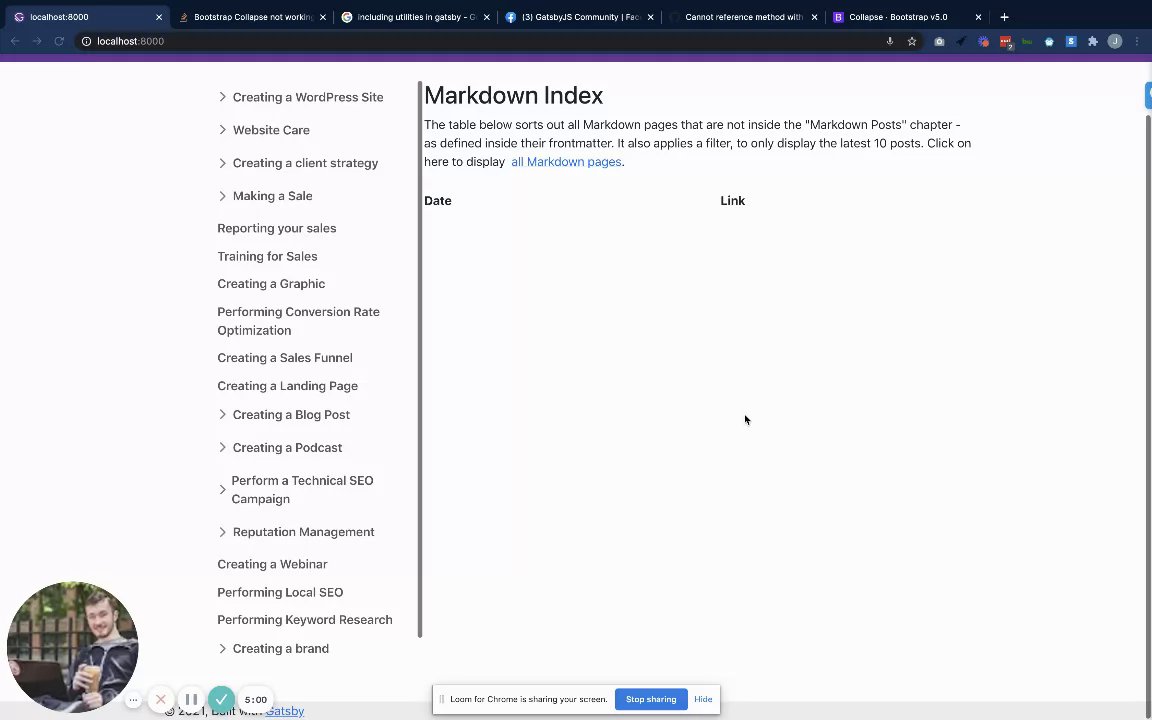The image size is (1152, 720).
Task: Open the Gatsby footer link
Action: click(x=285, y=711)
